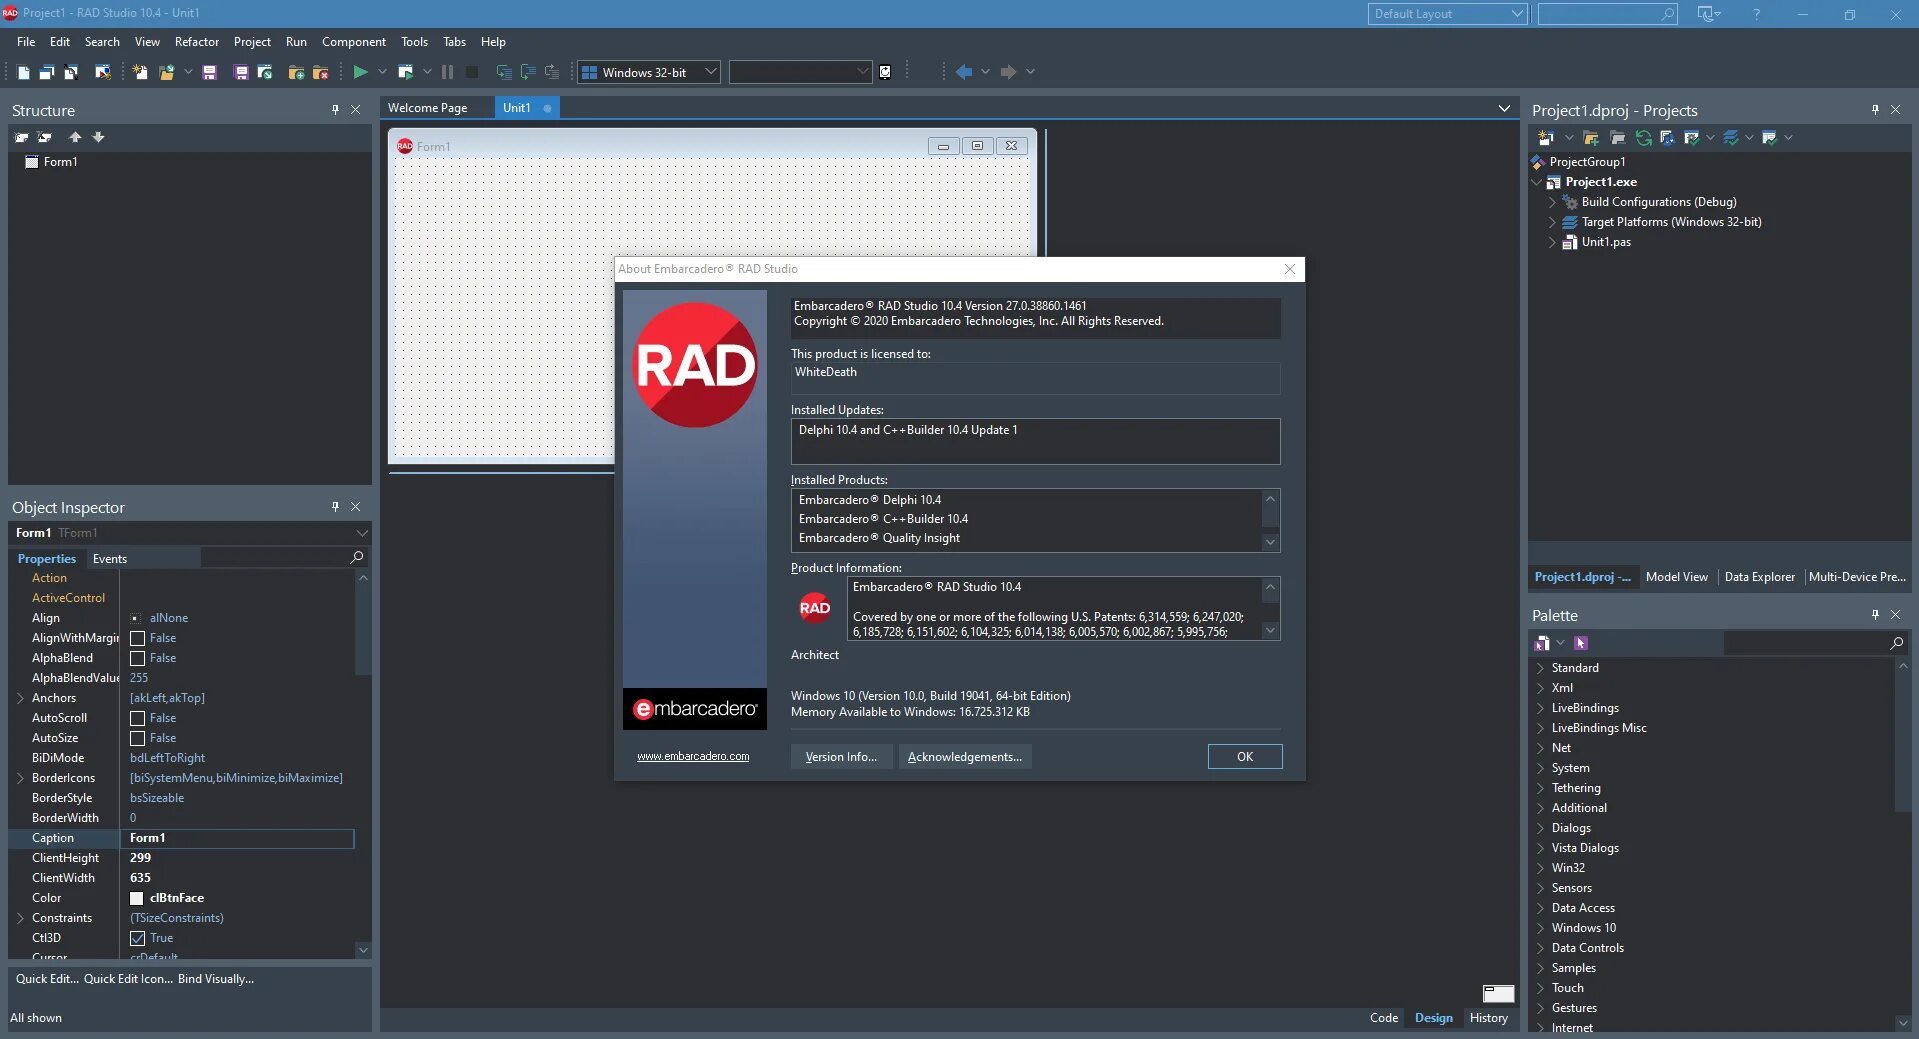1919x1039 pixels.
Task: Pin the Structure panel
Action: [x=335, y=110]
